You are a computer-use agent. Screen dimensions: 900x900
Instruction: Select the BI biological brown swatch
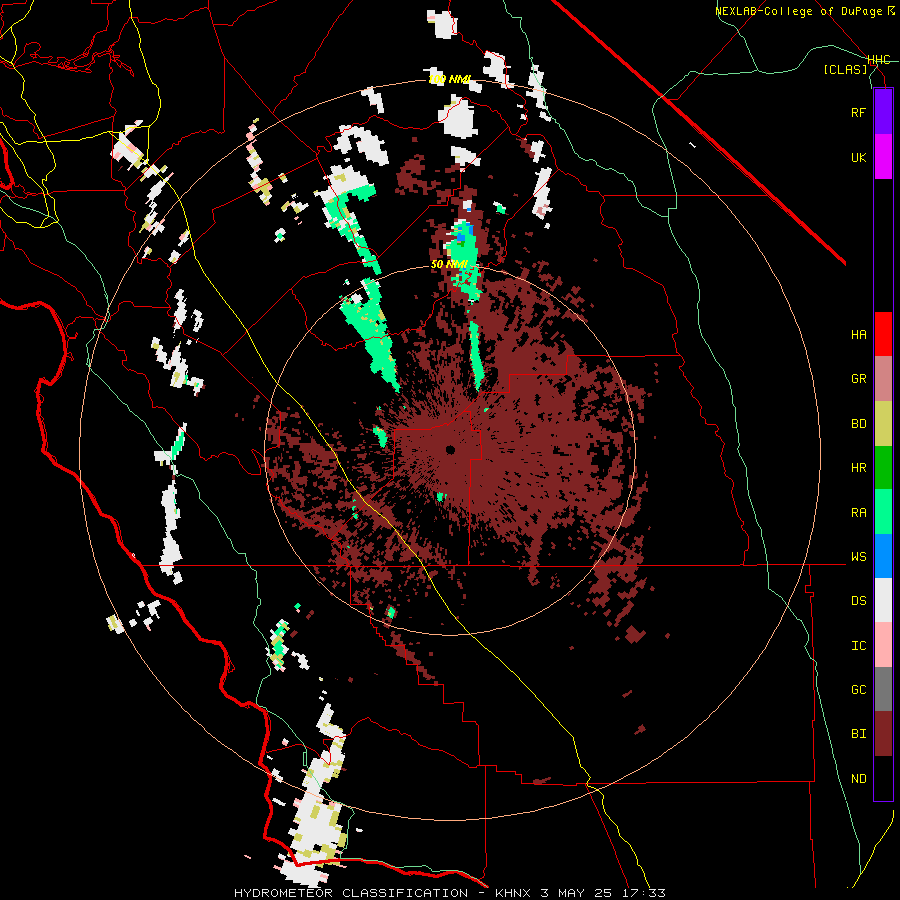click(883, 734)
